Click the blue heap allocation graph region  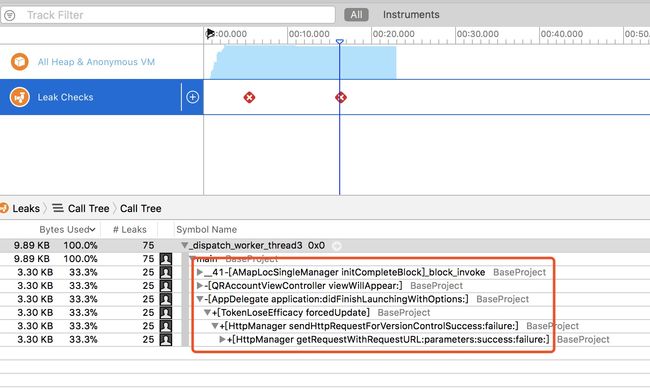pyautogui.click(x=303, y=62)
